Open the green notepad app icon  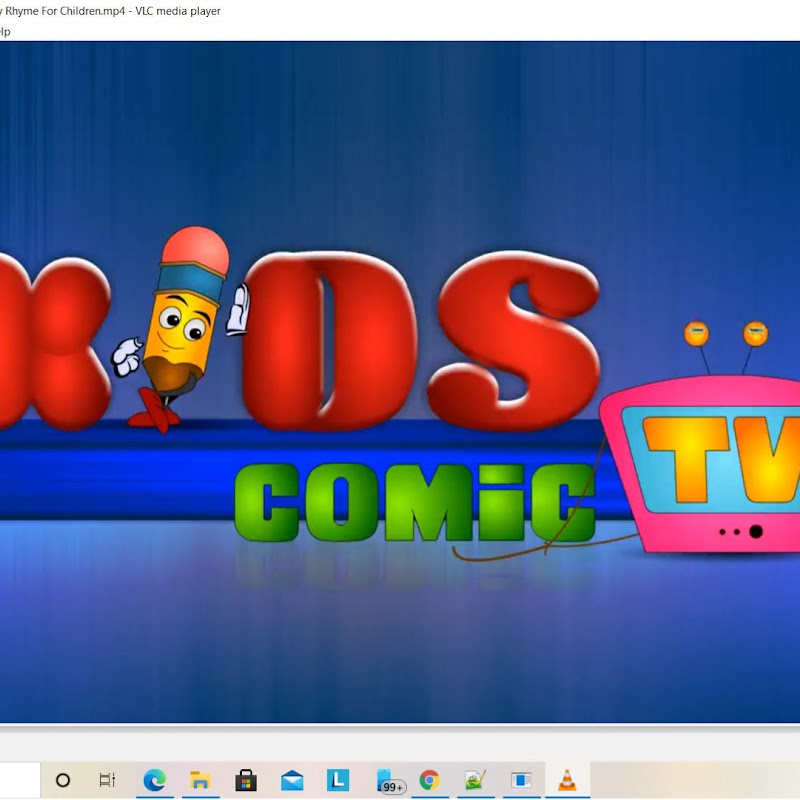(x=475, y=780)
